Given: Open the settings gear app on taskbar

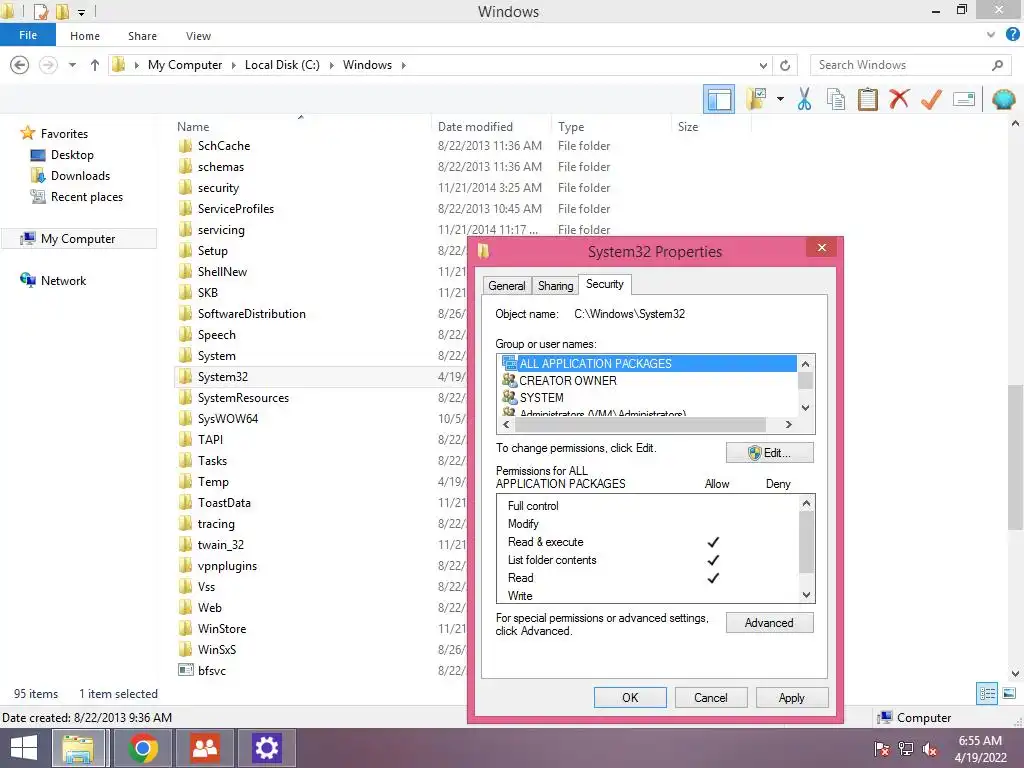Looking at the screenshot, I should point(266,748).
